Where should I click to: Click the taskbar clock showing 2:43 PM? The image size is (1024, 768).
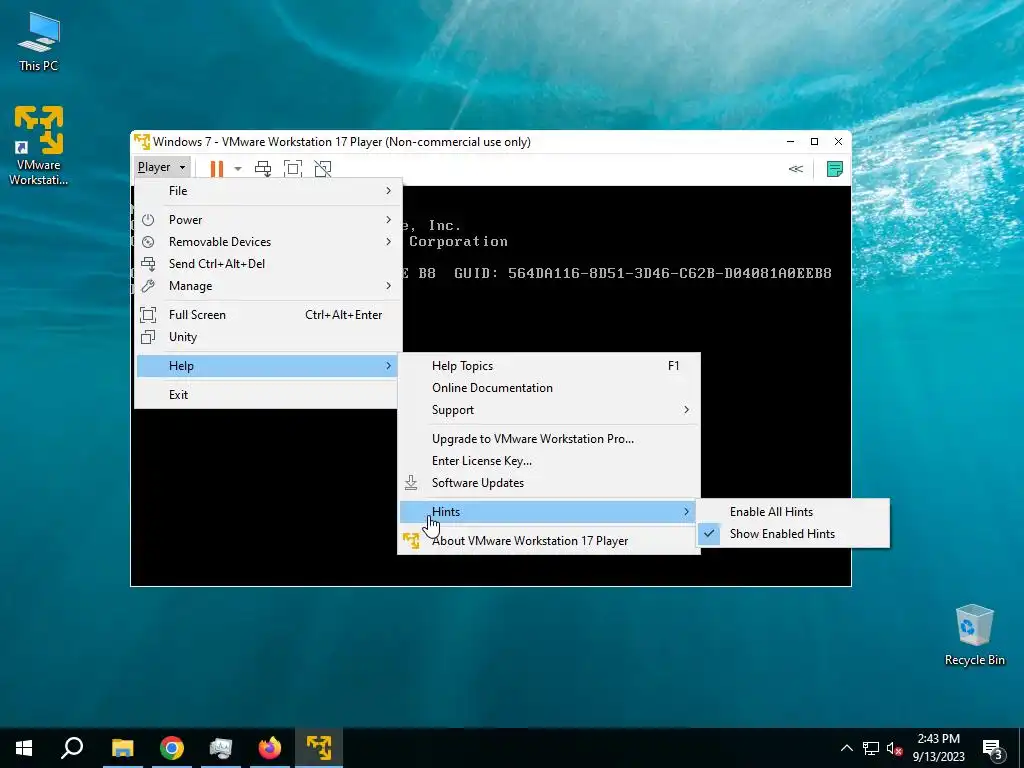(938, 748)
